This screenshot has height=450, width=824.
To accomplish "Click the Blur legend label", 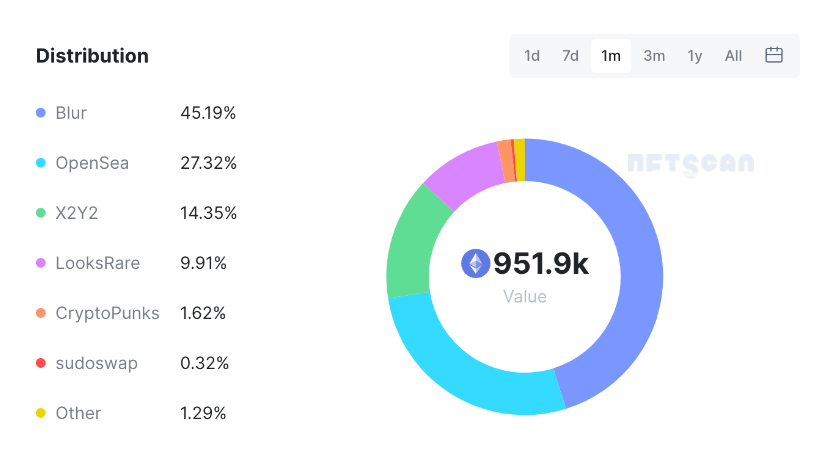I will pyautogui.click(x=71, y=112).
